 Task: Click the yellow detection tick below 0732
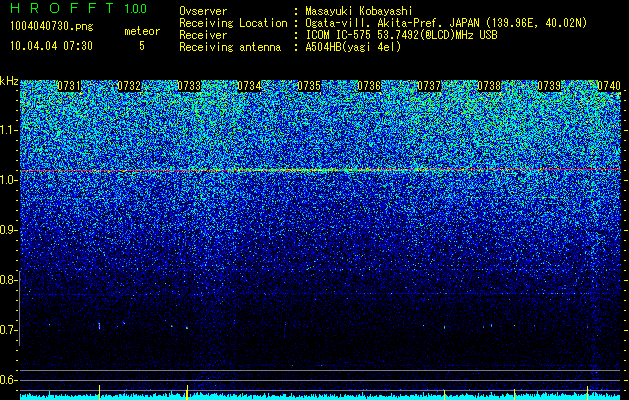coord(99,391)
